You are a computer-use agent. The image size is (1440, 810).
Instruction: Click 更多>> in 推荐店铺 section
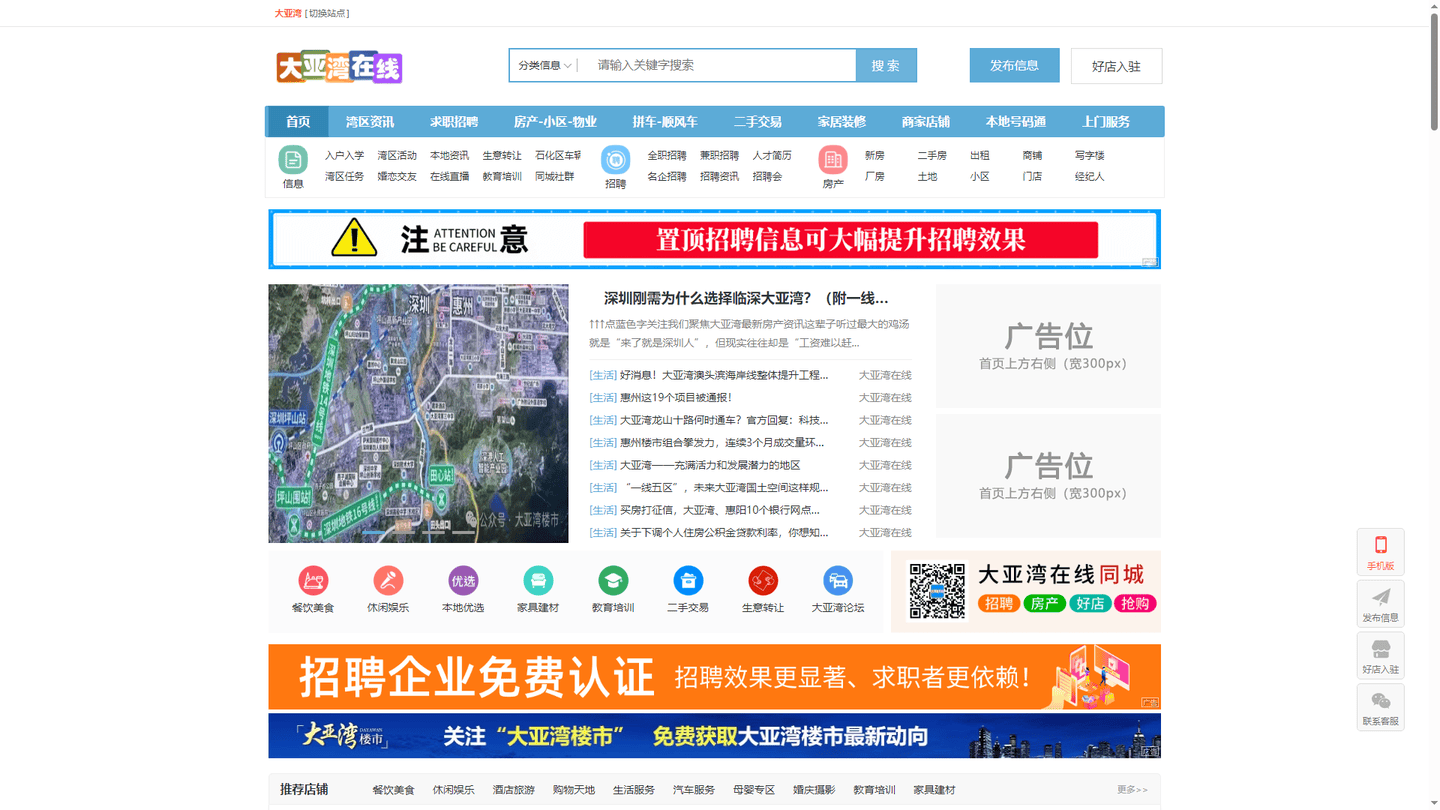1132,790
